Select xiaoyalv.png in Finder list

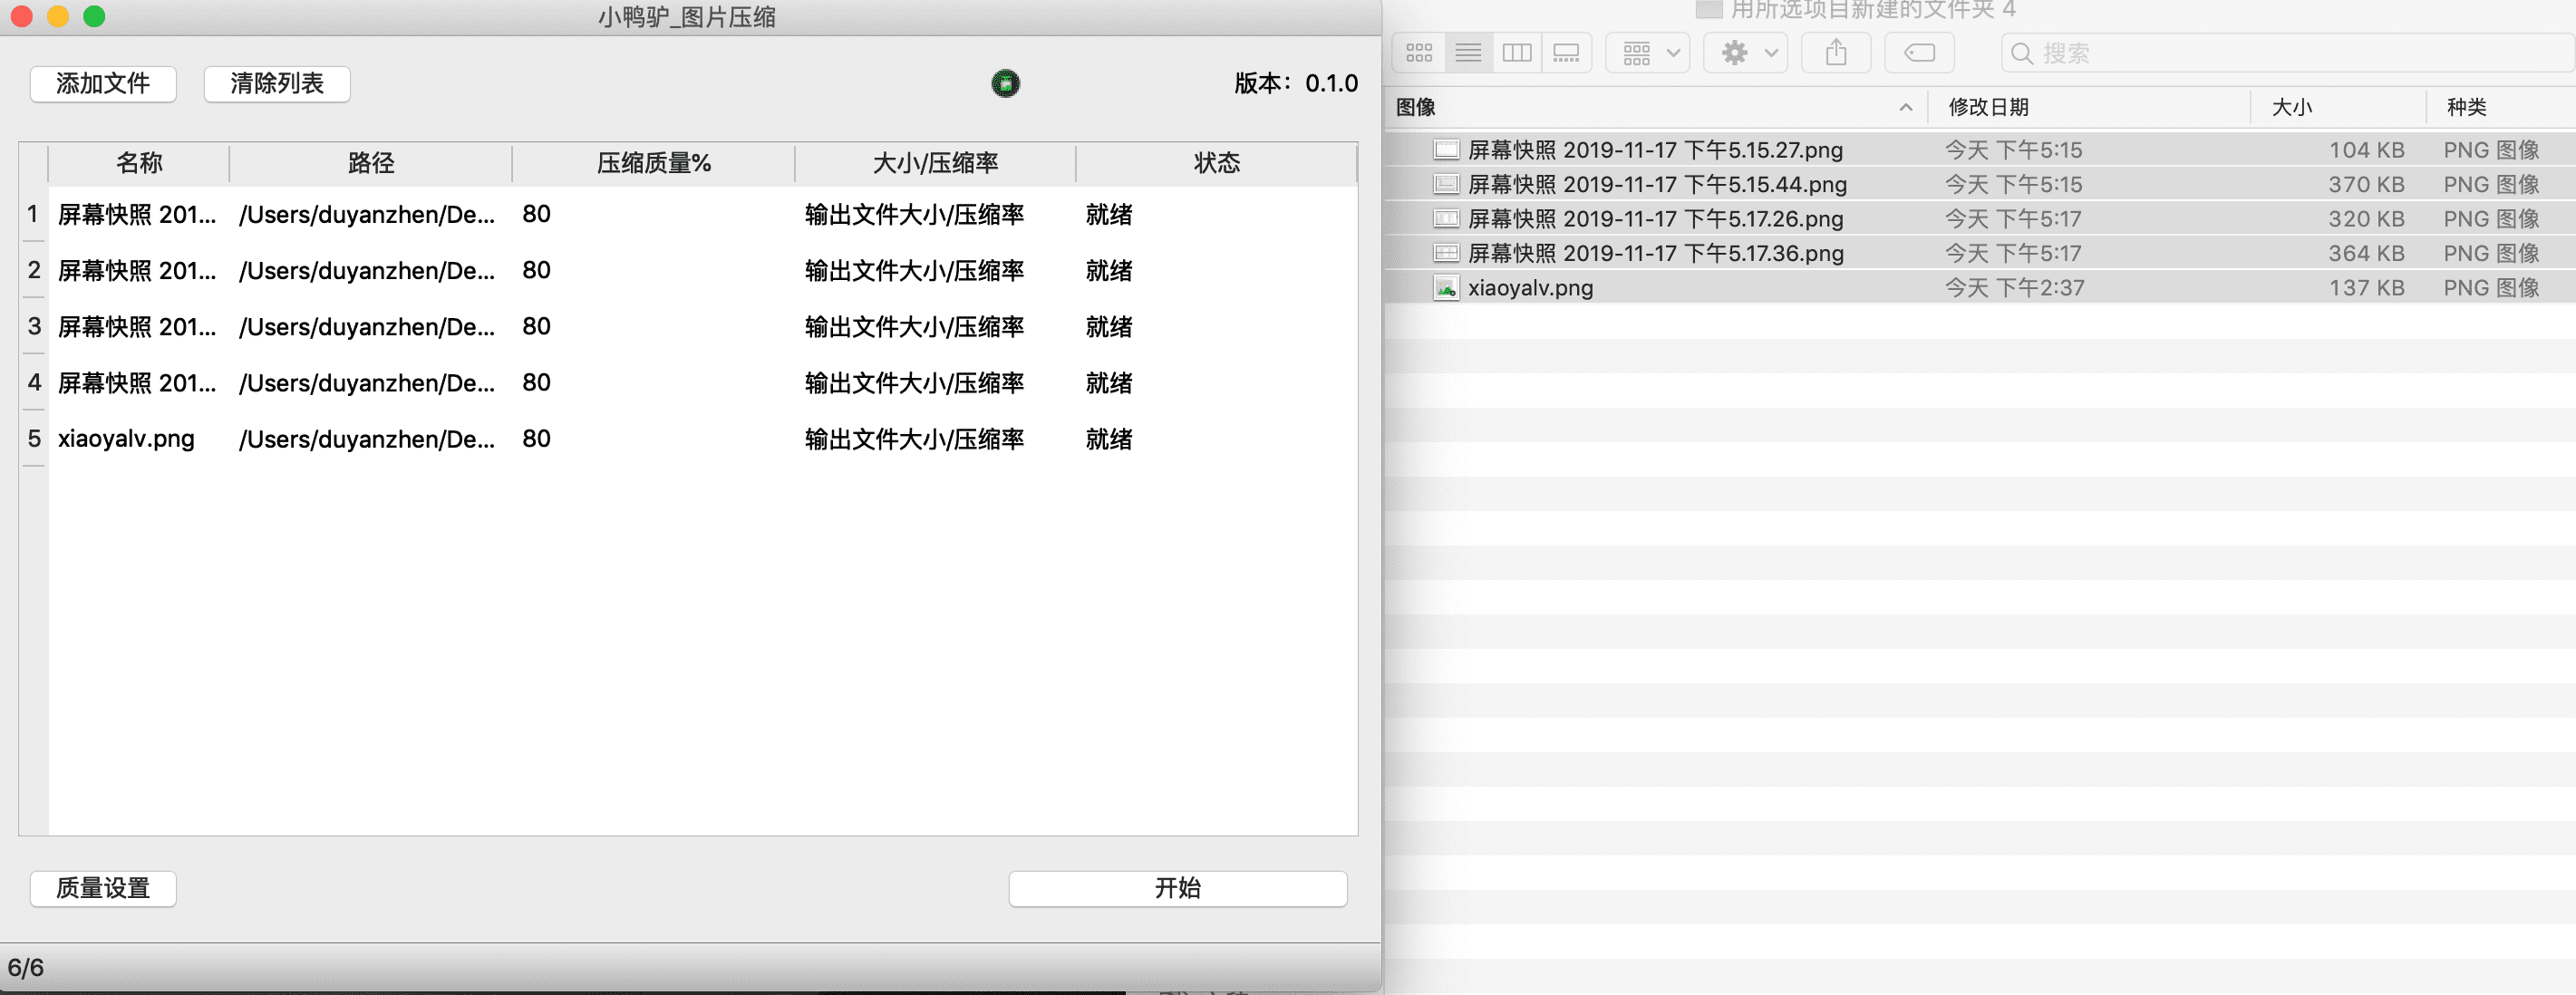1980,288
